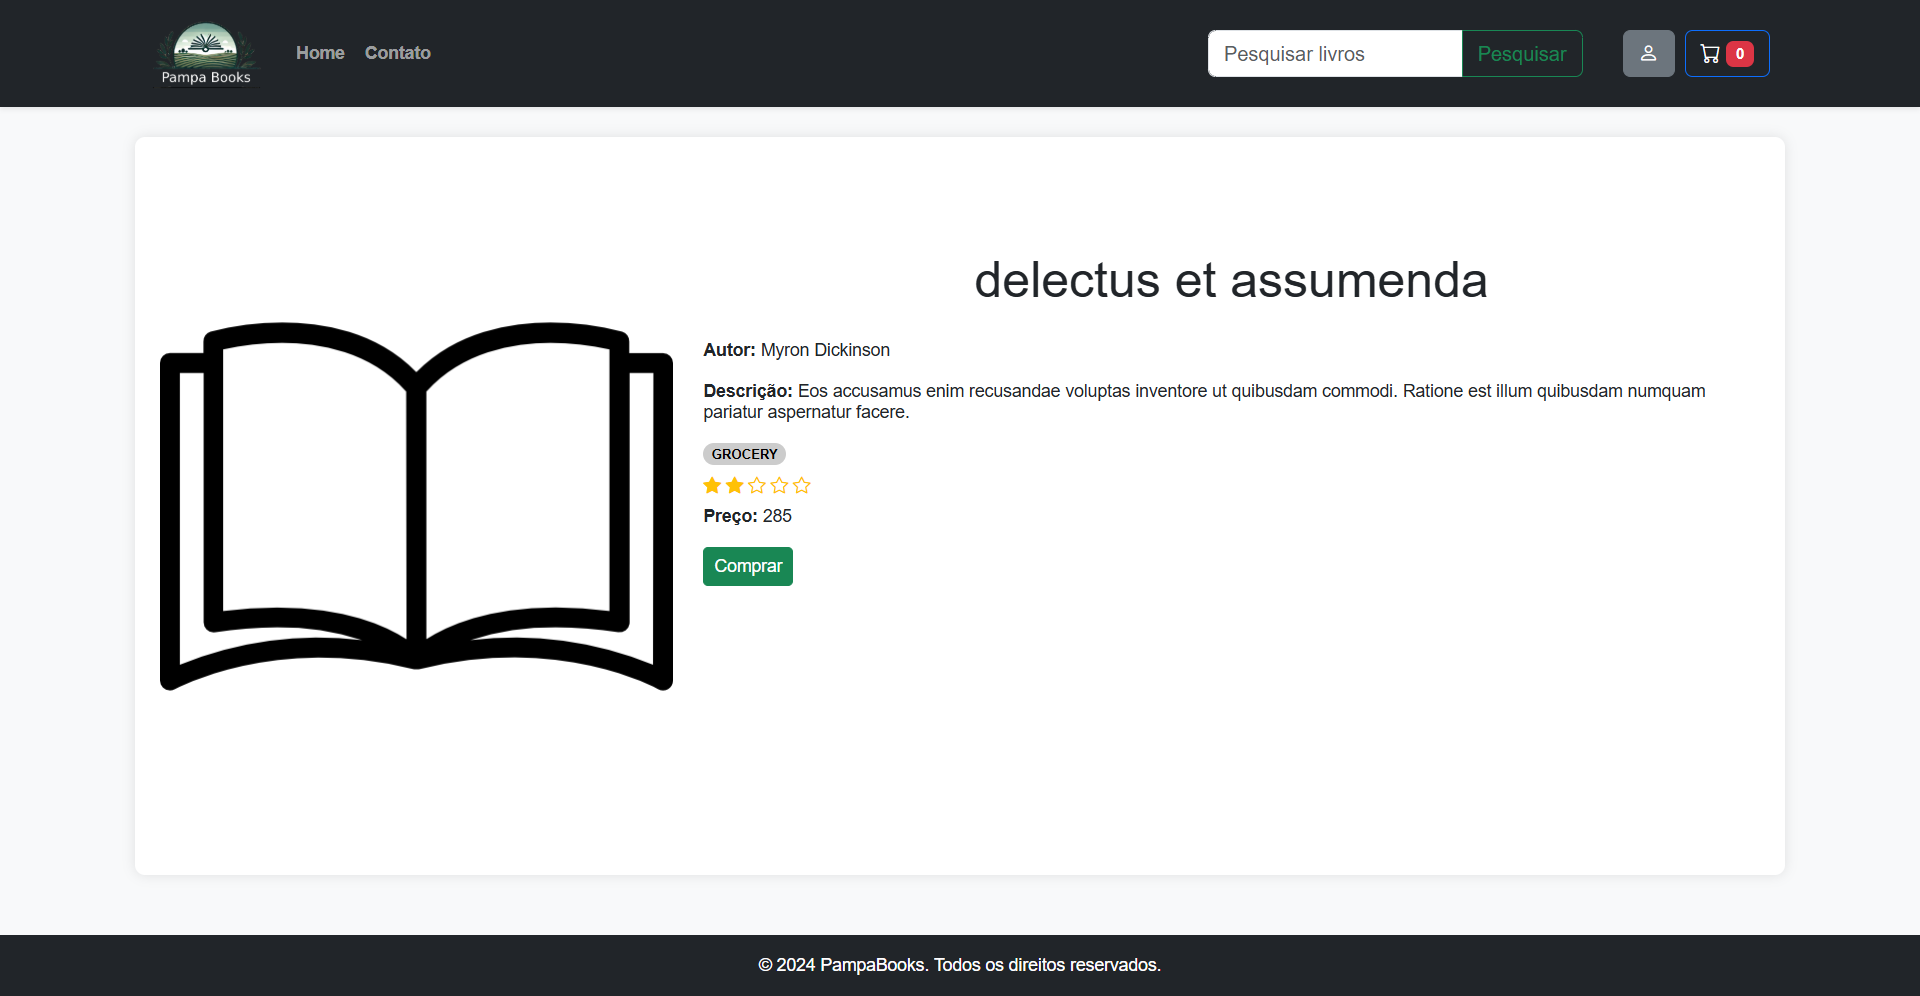Select the fifth rating star

[803, 485]
